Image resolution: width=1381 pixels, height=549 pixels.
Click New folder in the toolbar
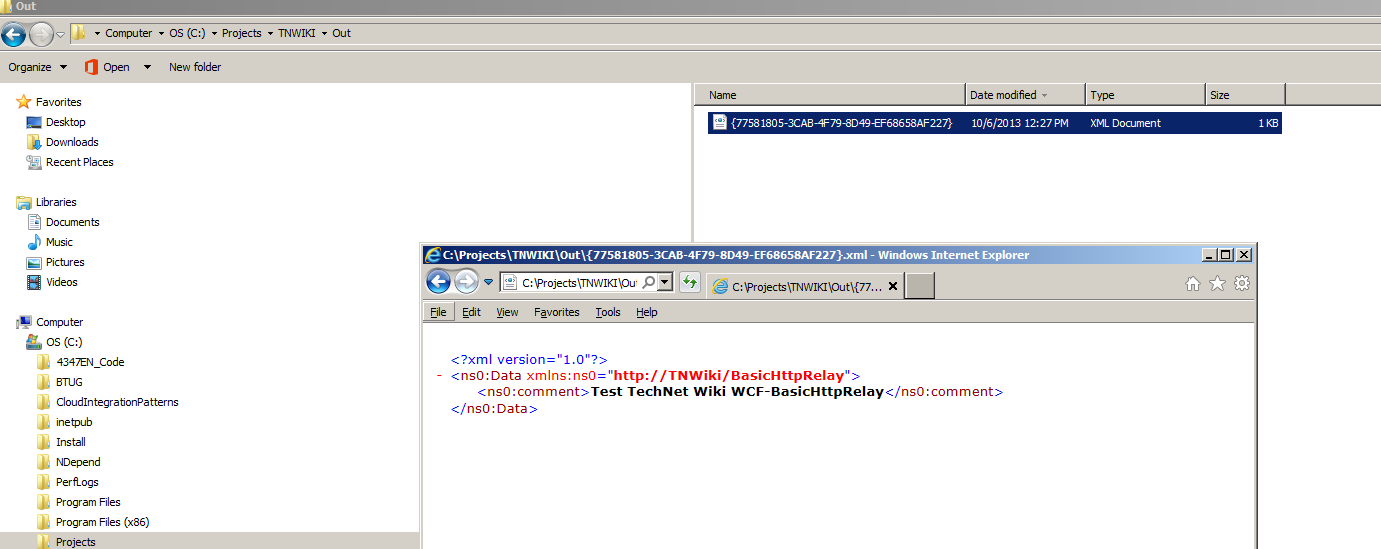(x=195, y=67)
